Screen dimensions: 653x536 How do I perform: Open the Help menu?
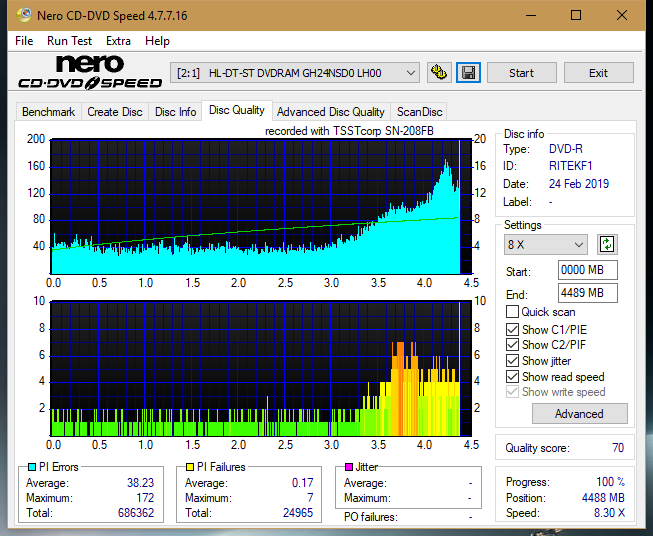(x=157, y=41)
